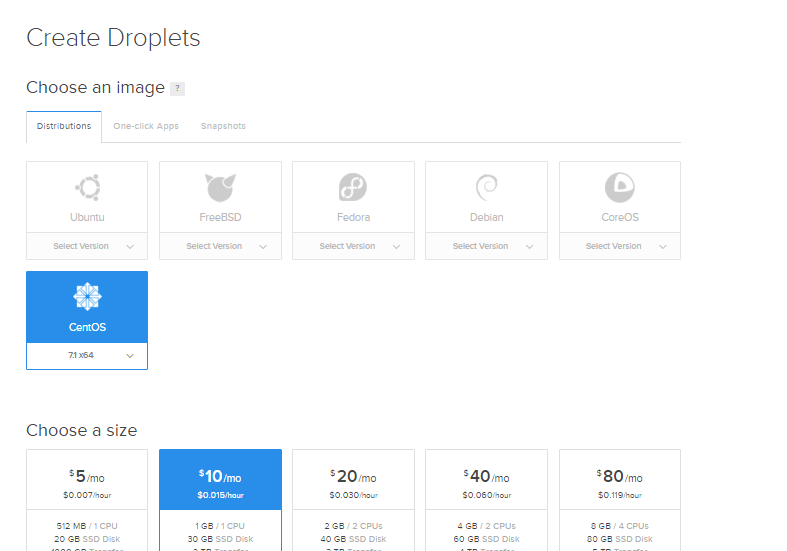Choose the $5/mo droplet size
Image resolution: width=787 pixels, height=551 pixels.
(87, 485)
